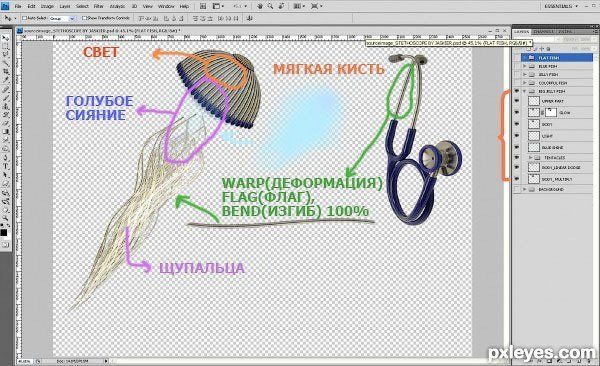Select the BODY_MULTIPLY layer
Viewport: 600px width, 366px height.
tap(557, 179)
